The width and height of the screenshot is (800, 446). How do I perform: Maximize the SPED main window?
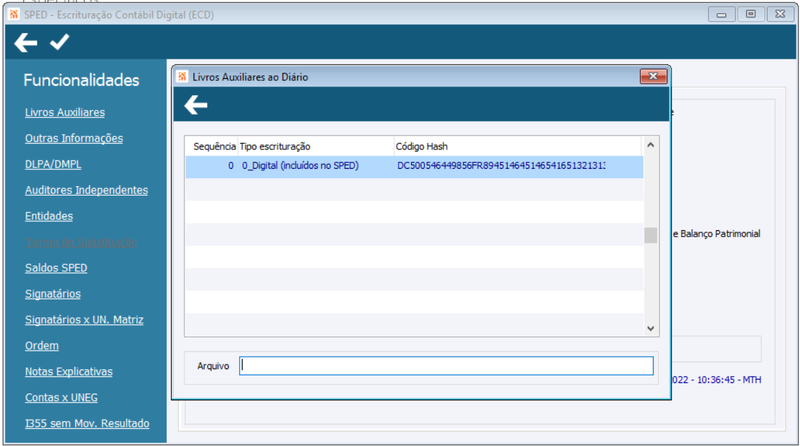[751, 14]
